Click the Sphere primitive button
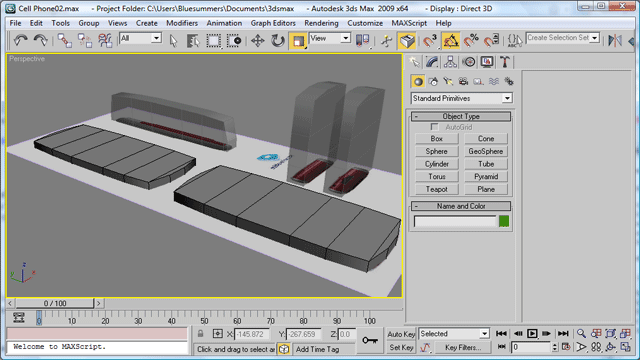This screenshot has height=360, width=640. (437, 151)
